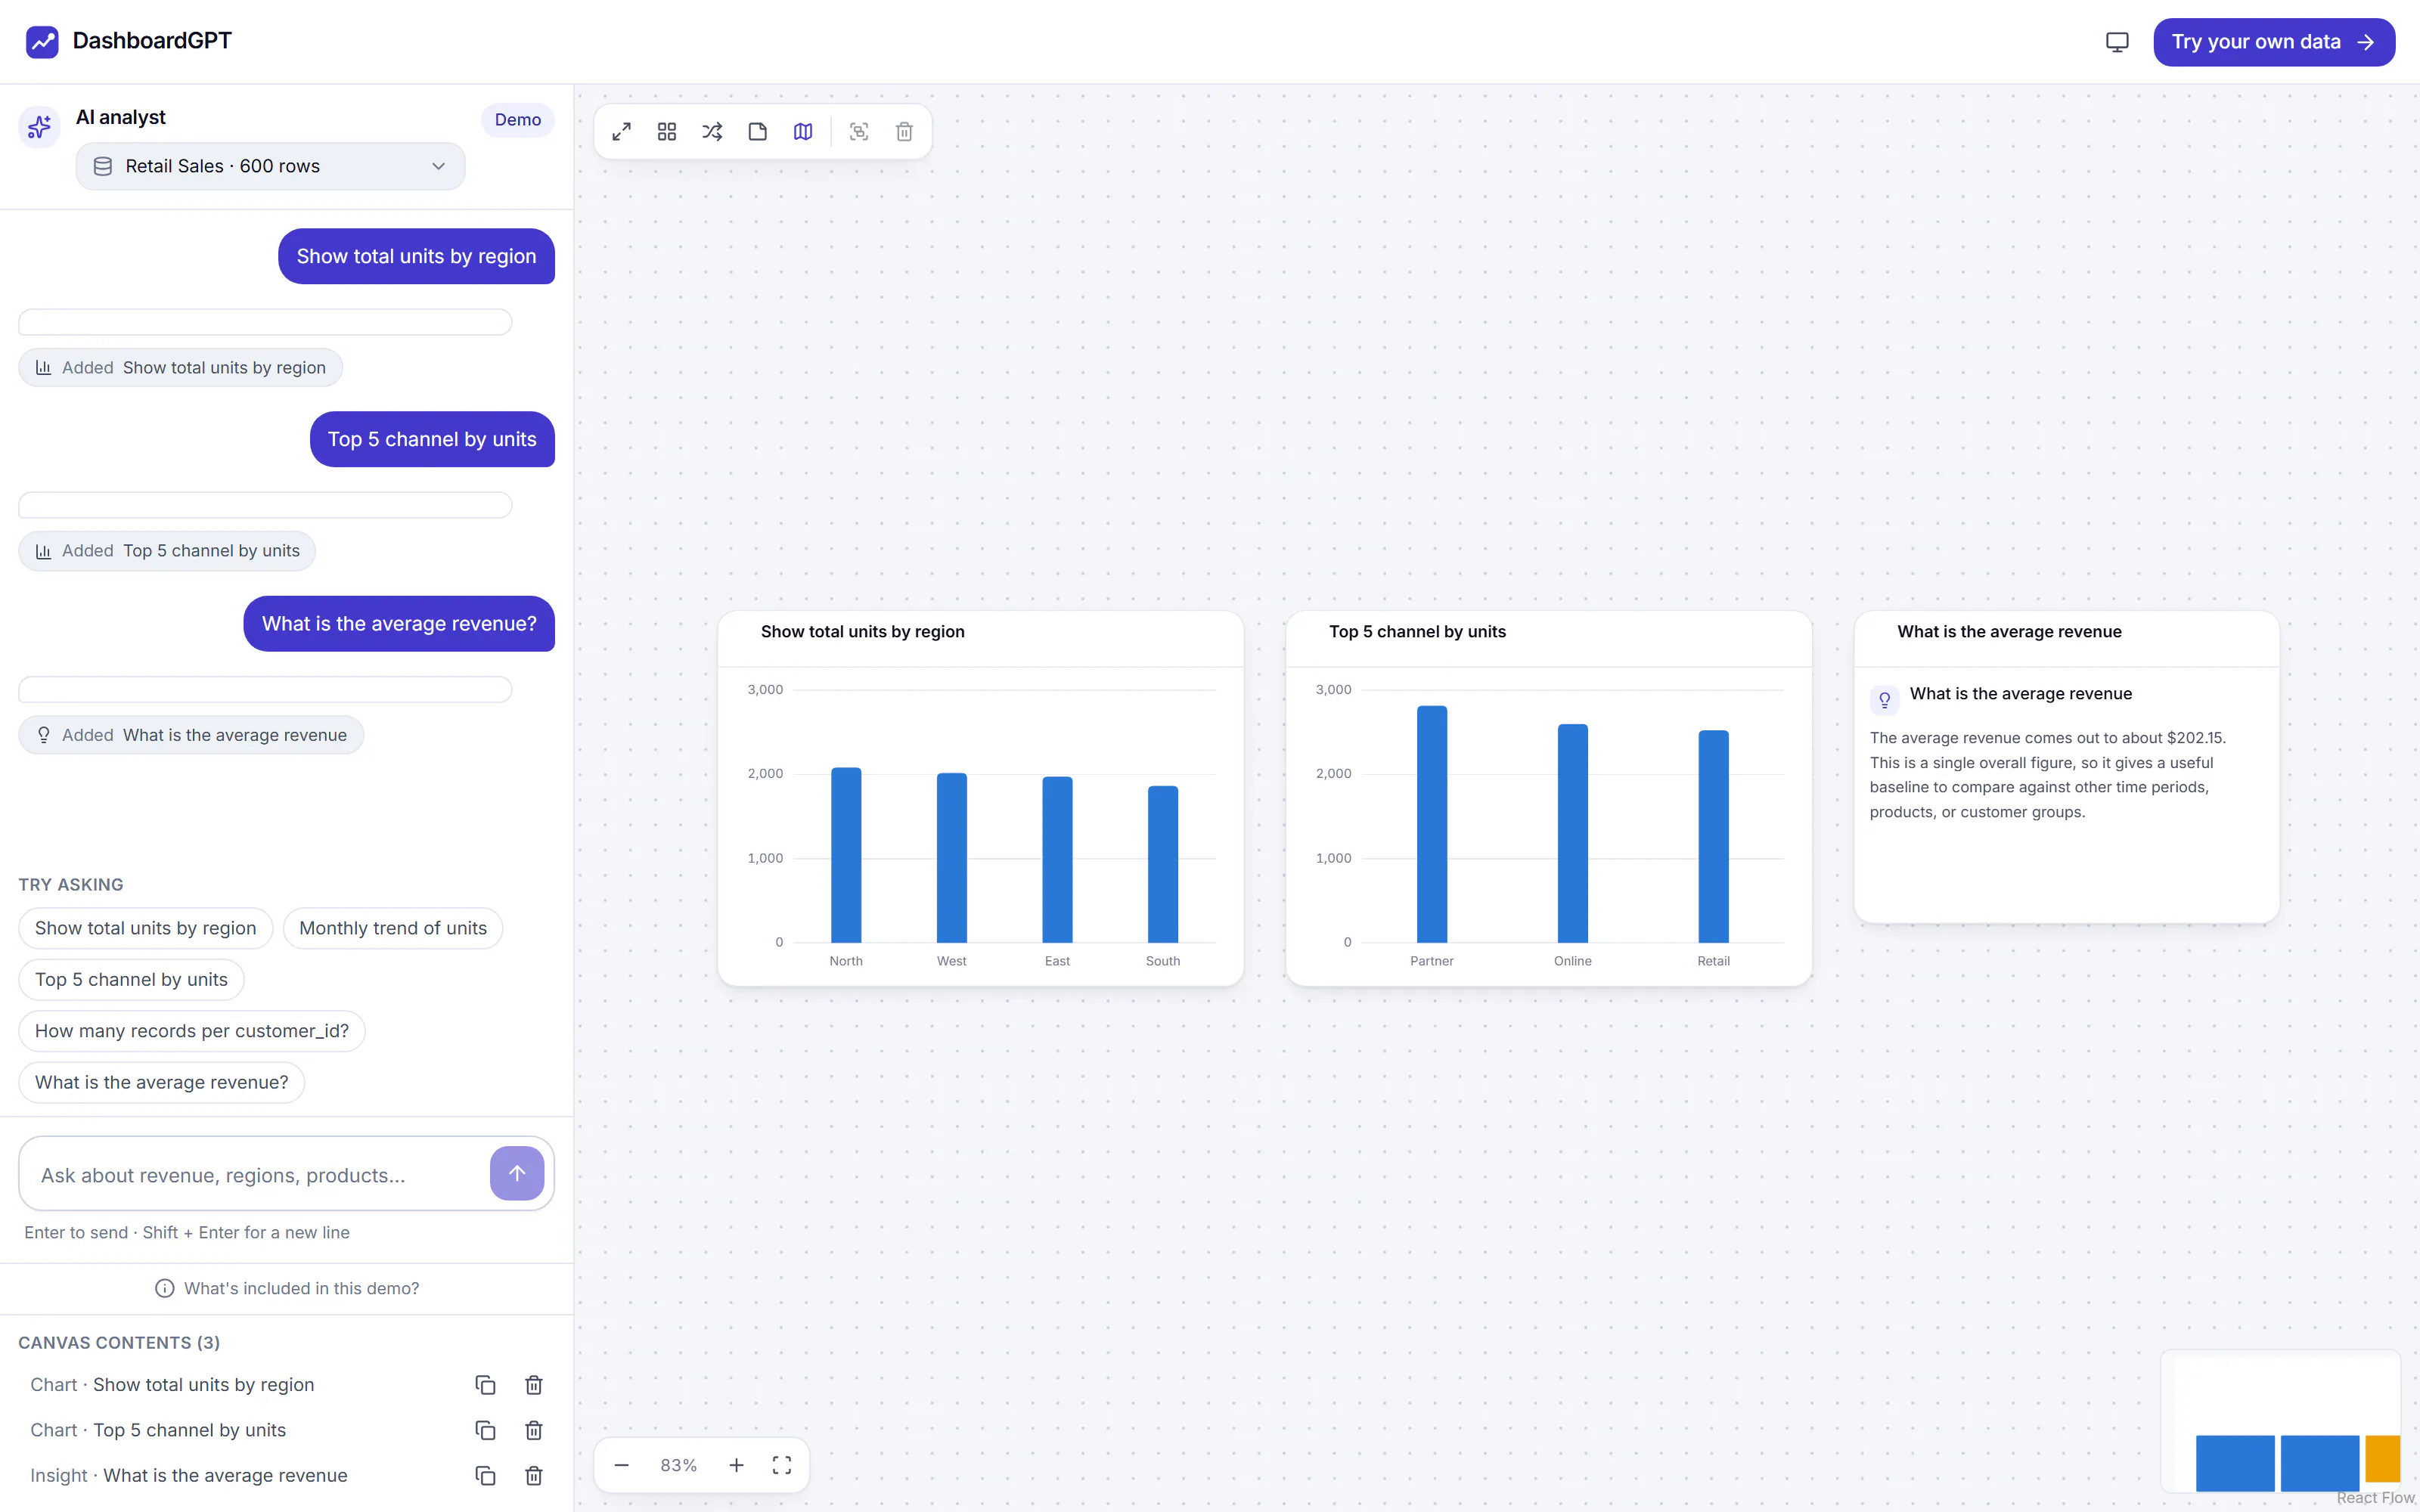The width and height of the screenshot is (2420, 1512).
Task: Open 'What's included in this demo?' link
Action: tap(287, 1288)
